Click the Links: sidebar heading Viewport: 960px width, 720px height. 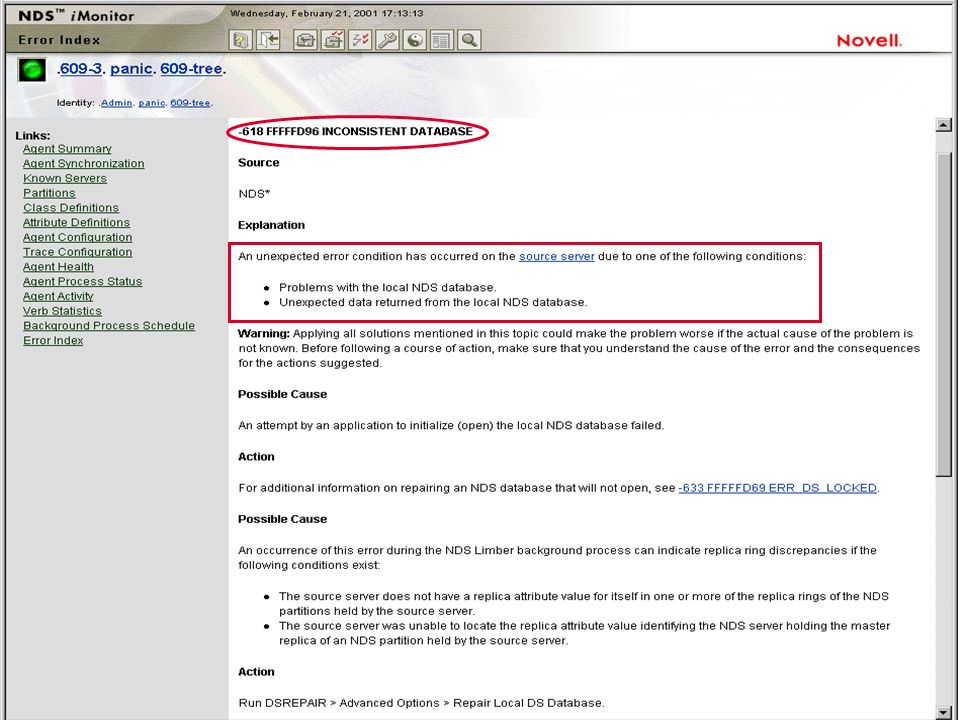(33, 136)
